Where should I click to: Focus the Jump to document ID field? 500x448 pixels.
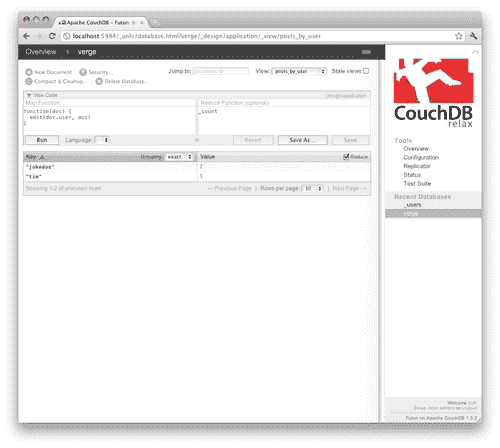pos(221,71)
